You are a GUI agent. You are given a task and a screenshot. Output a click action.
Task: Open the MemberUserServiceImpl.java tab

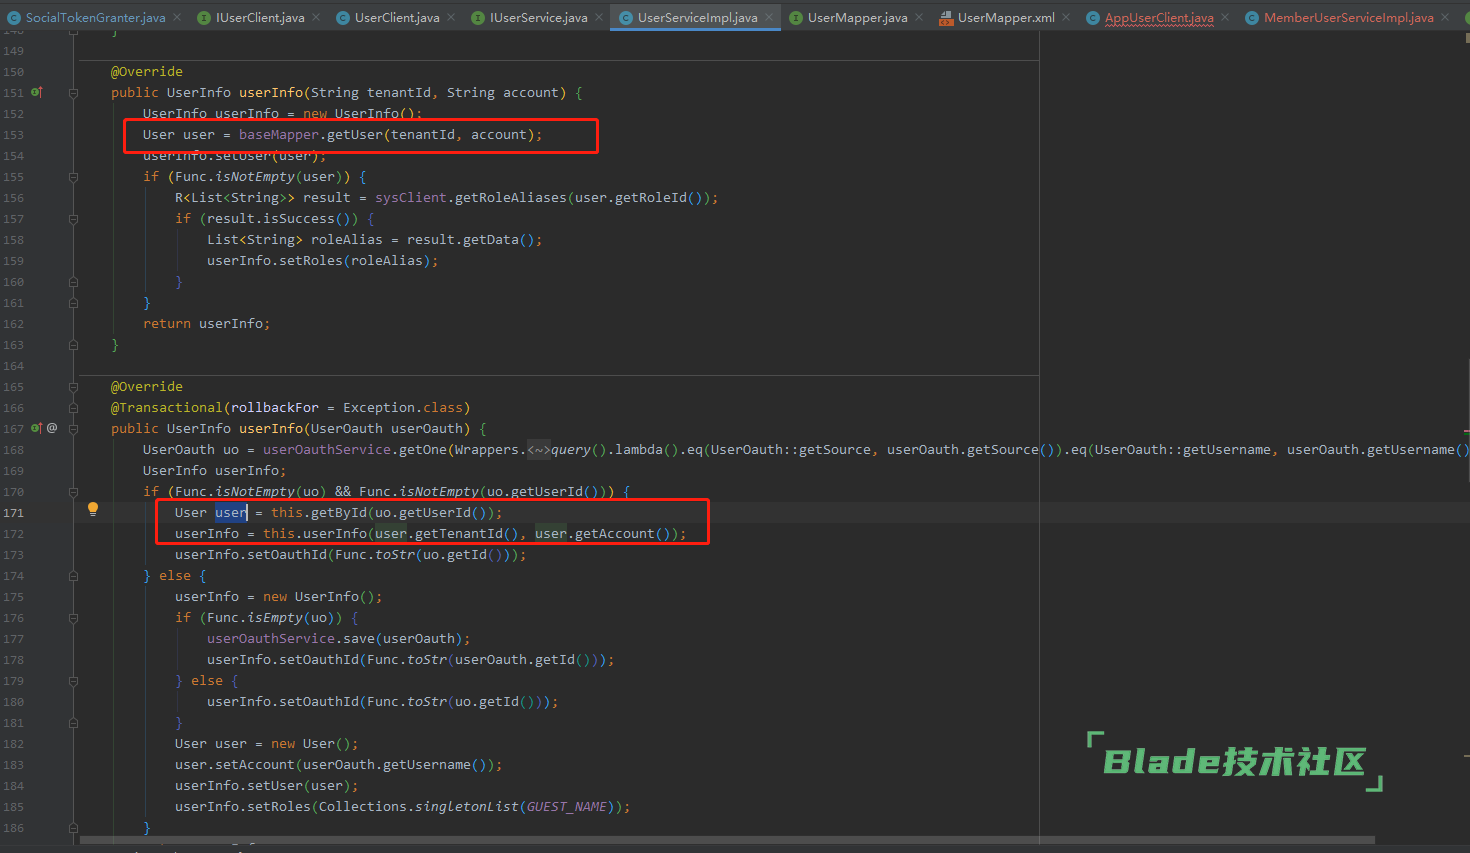click(x=1348, y=18)
